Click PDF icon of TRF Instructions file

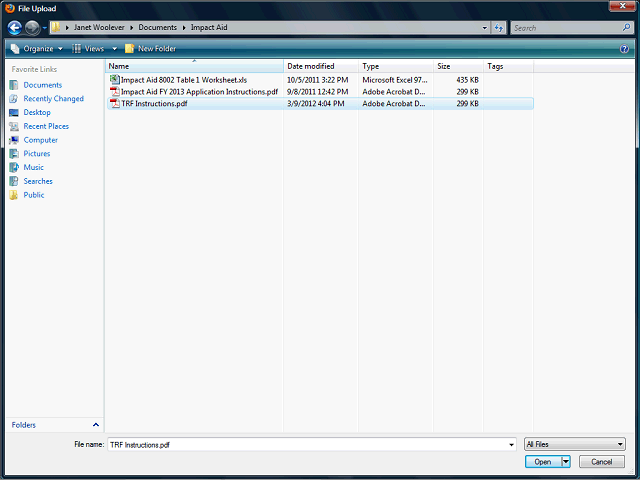click(x=115, y=103)
